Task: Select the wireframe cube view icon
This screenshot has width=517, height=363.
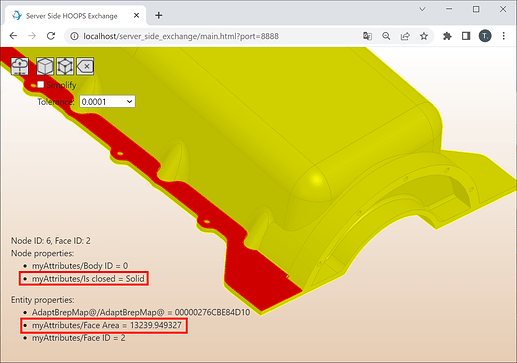Action: [x=65, y=66]
